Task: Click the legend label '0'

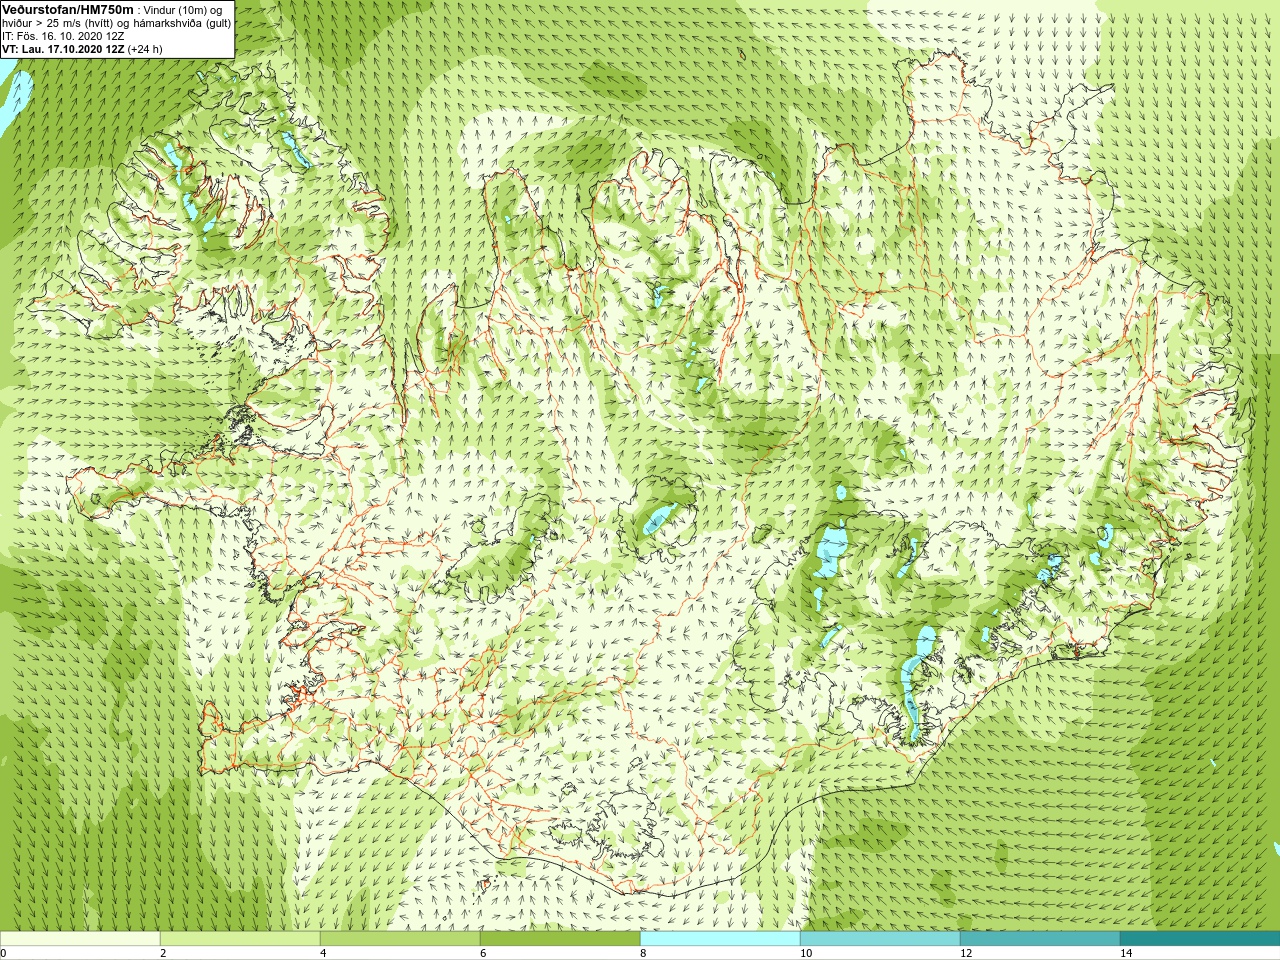Action: [4, 953]
